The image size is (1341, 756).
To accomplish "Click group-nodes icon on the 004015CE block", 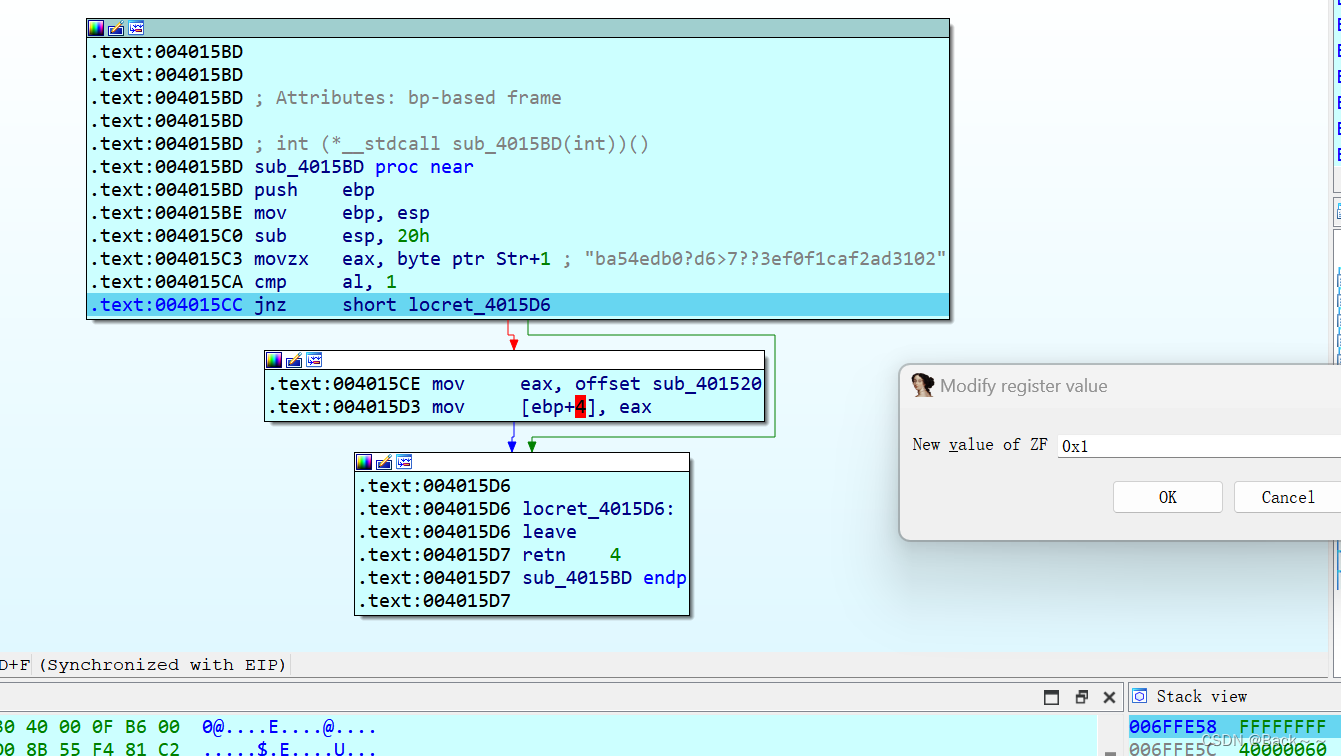I will click(x=314, y=360).
